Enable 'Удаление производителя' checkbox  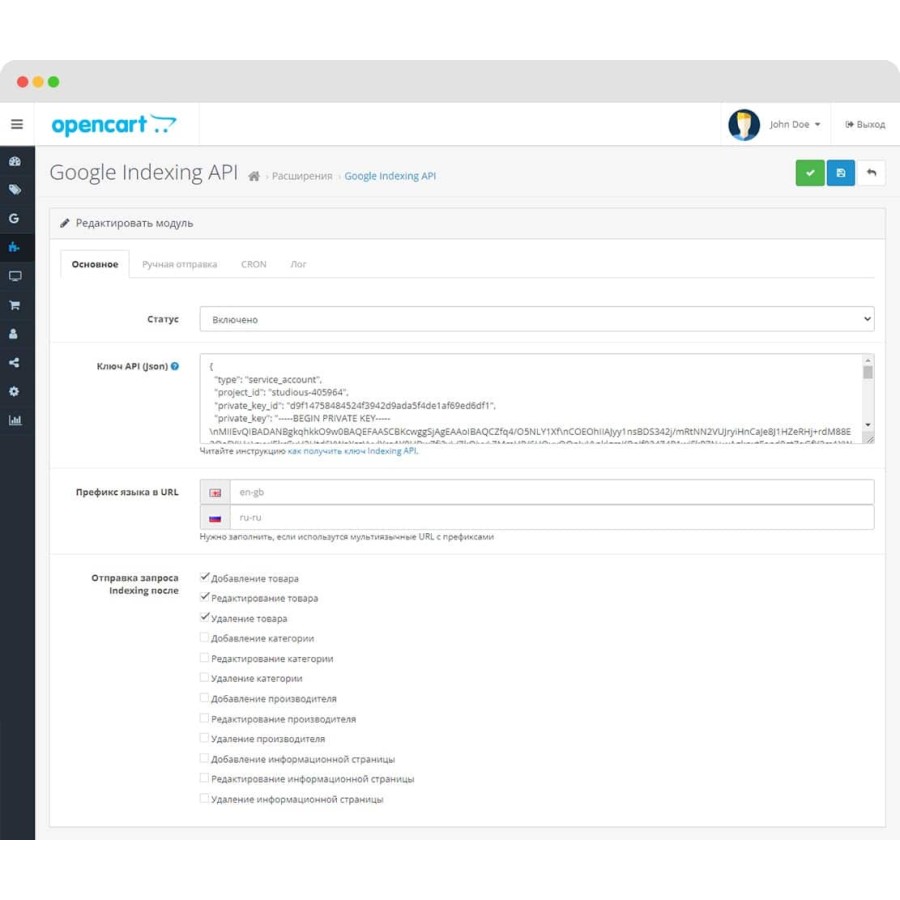pyautogui.click(x=204, y=738)
